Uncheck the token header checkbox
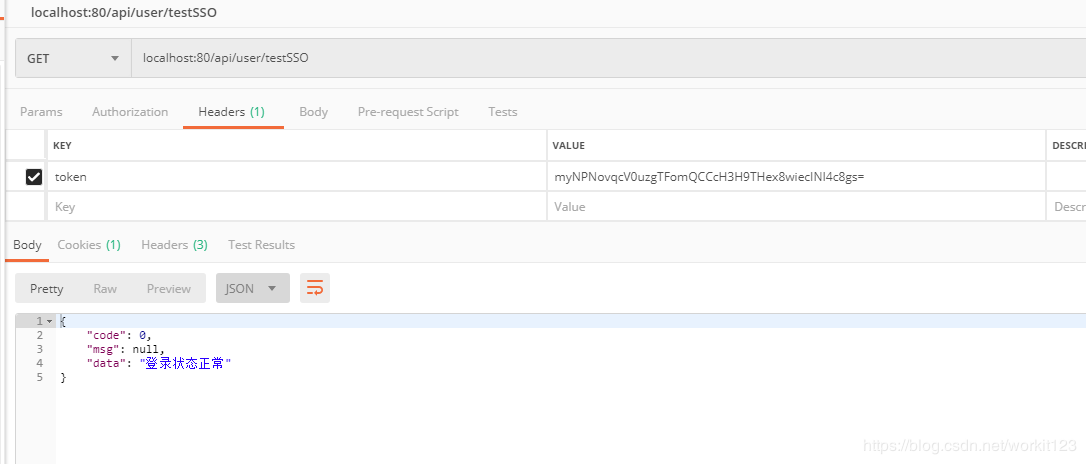Screen dimensions: 1086x464 34,177
